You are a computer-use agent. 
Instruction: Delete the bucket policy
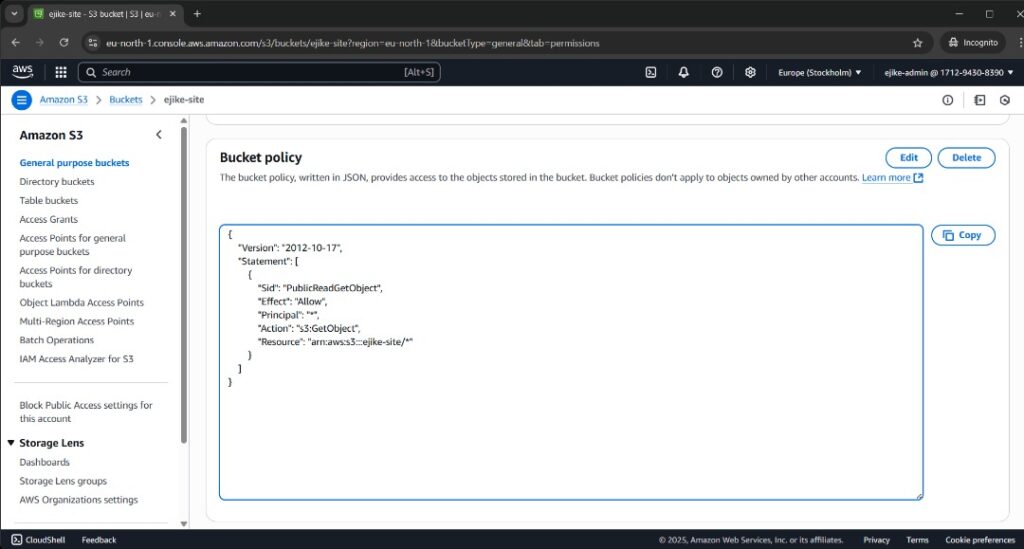tap(966, 158)
